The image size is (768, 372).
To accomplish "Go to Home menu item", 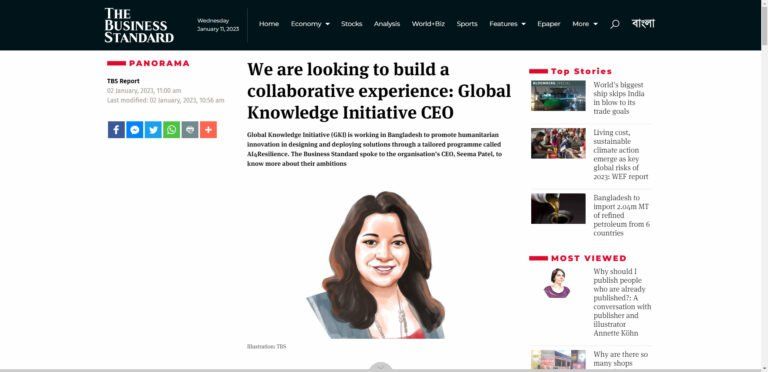I will click(269, 24).
